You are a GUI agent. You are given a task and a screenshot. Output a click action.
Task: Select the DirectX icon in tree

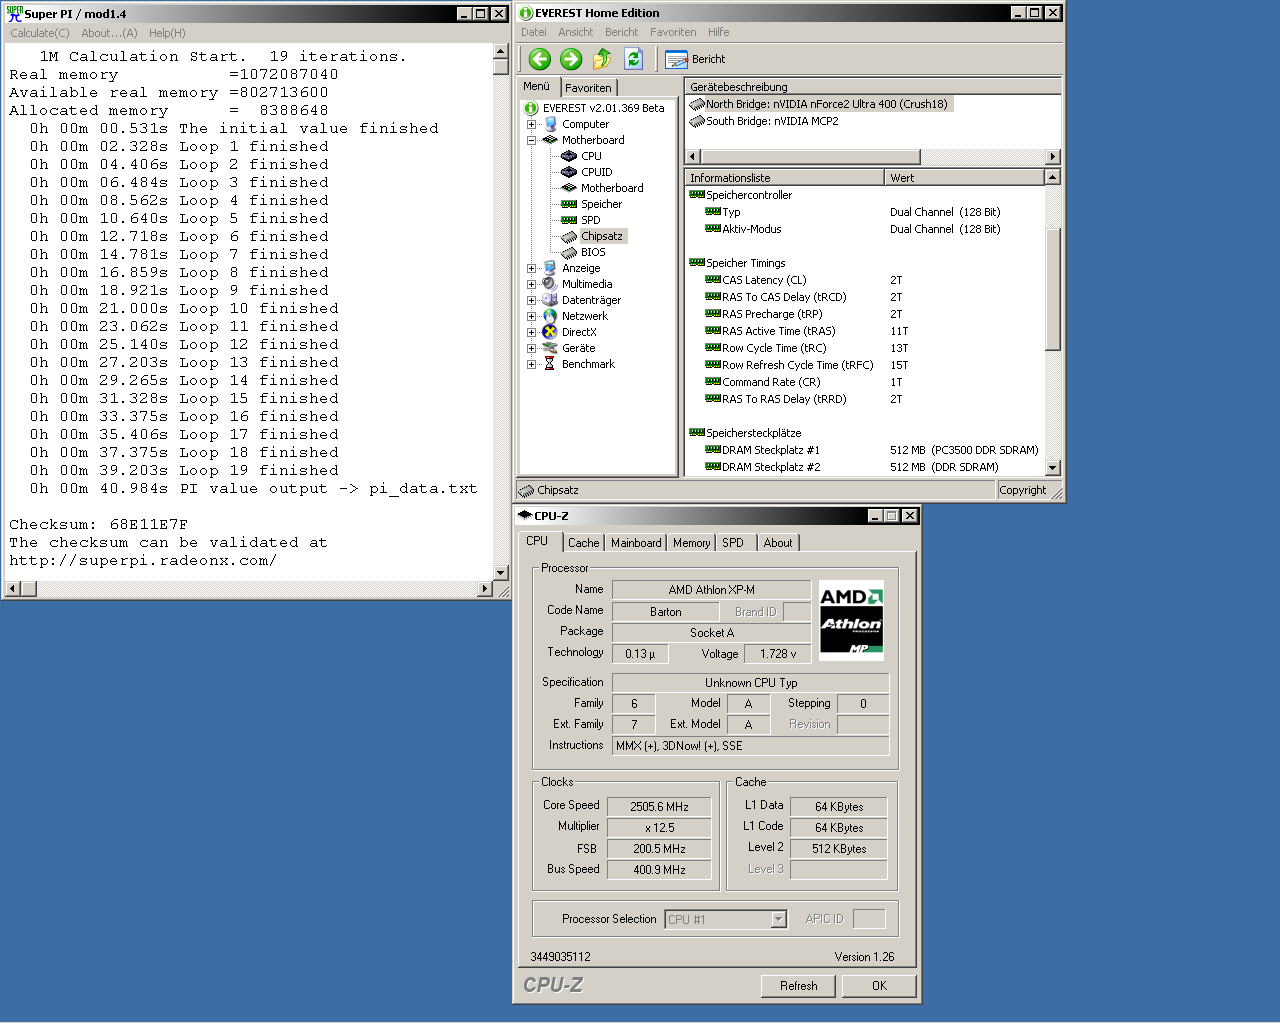(x=550, y=332)
